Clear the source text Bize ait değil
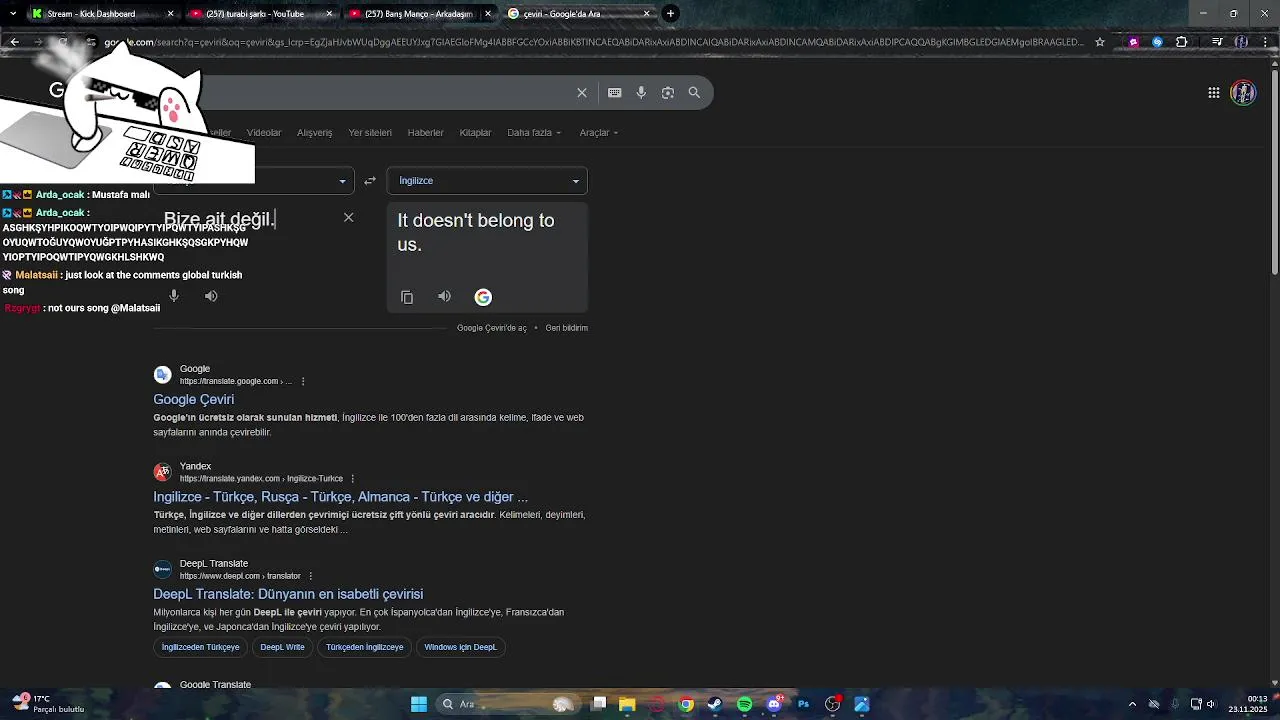Viewport: 1280px width, 720px height. click(x=348, y=217)
